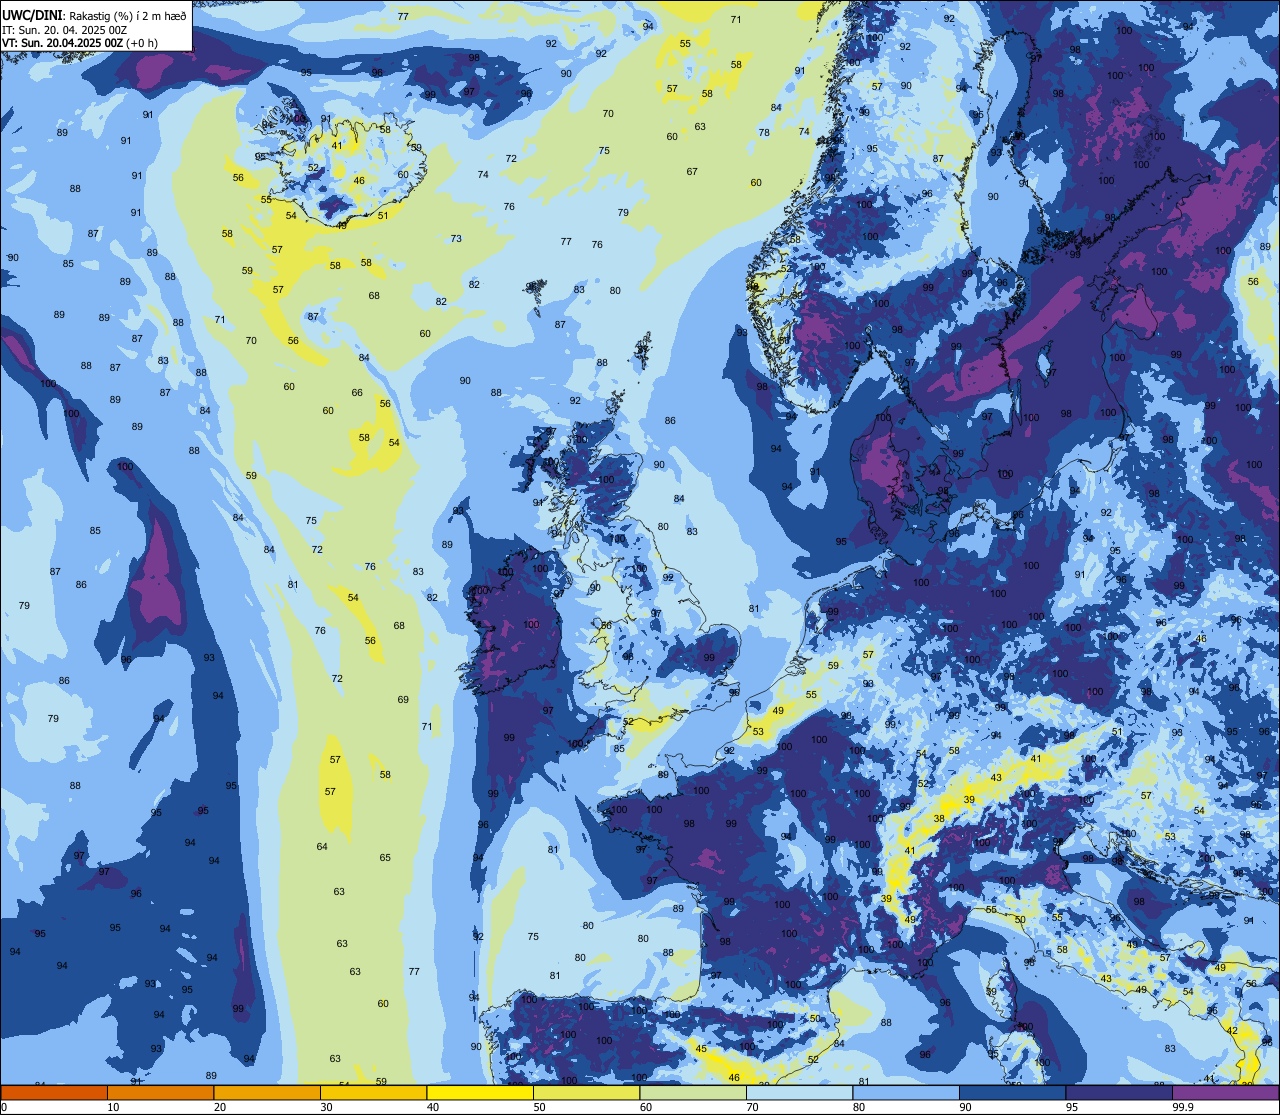This screenshot has height=1115, width=1280.
Task: Click the bright yellow 40–50 legend segment
Action: tap(480, 1092)
